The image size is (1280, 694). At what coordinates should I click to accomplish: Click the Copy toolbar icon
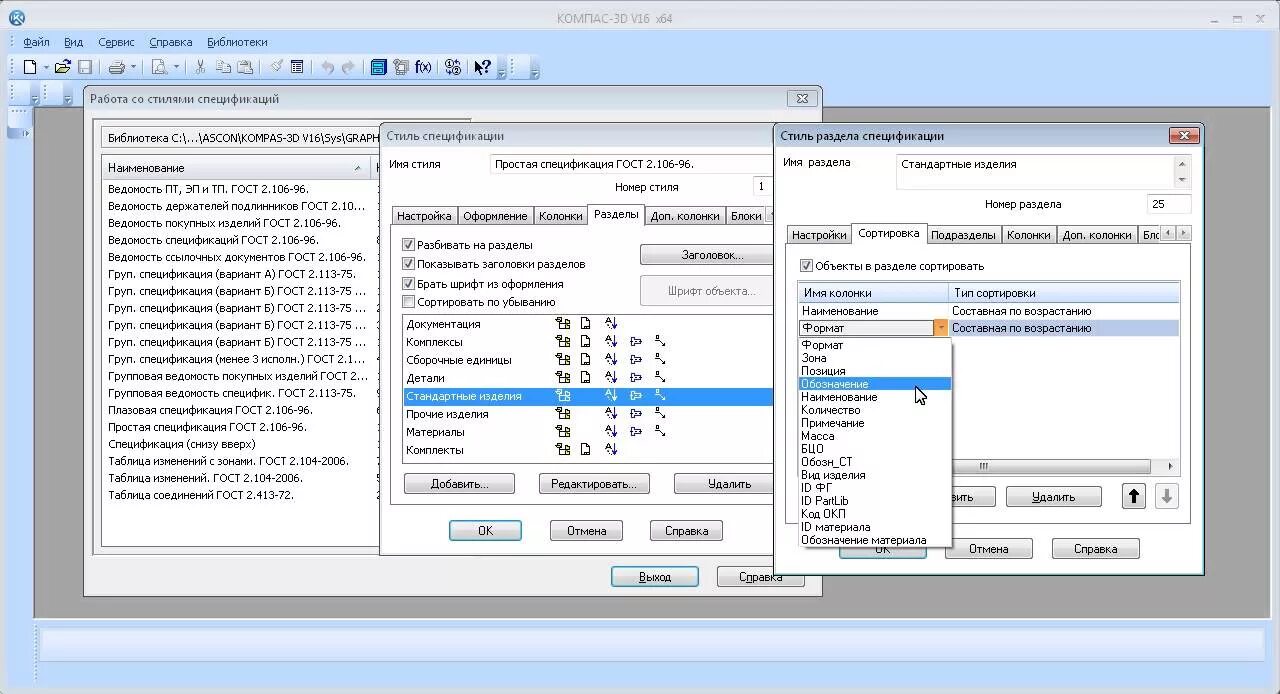[x=222, y=67]
